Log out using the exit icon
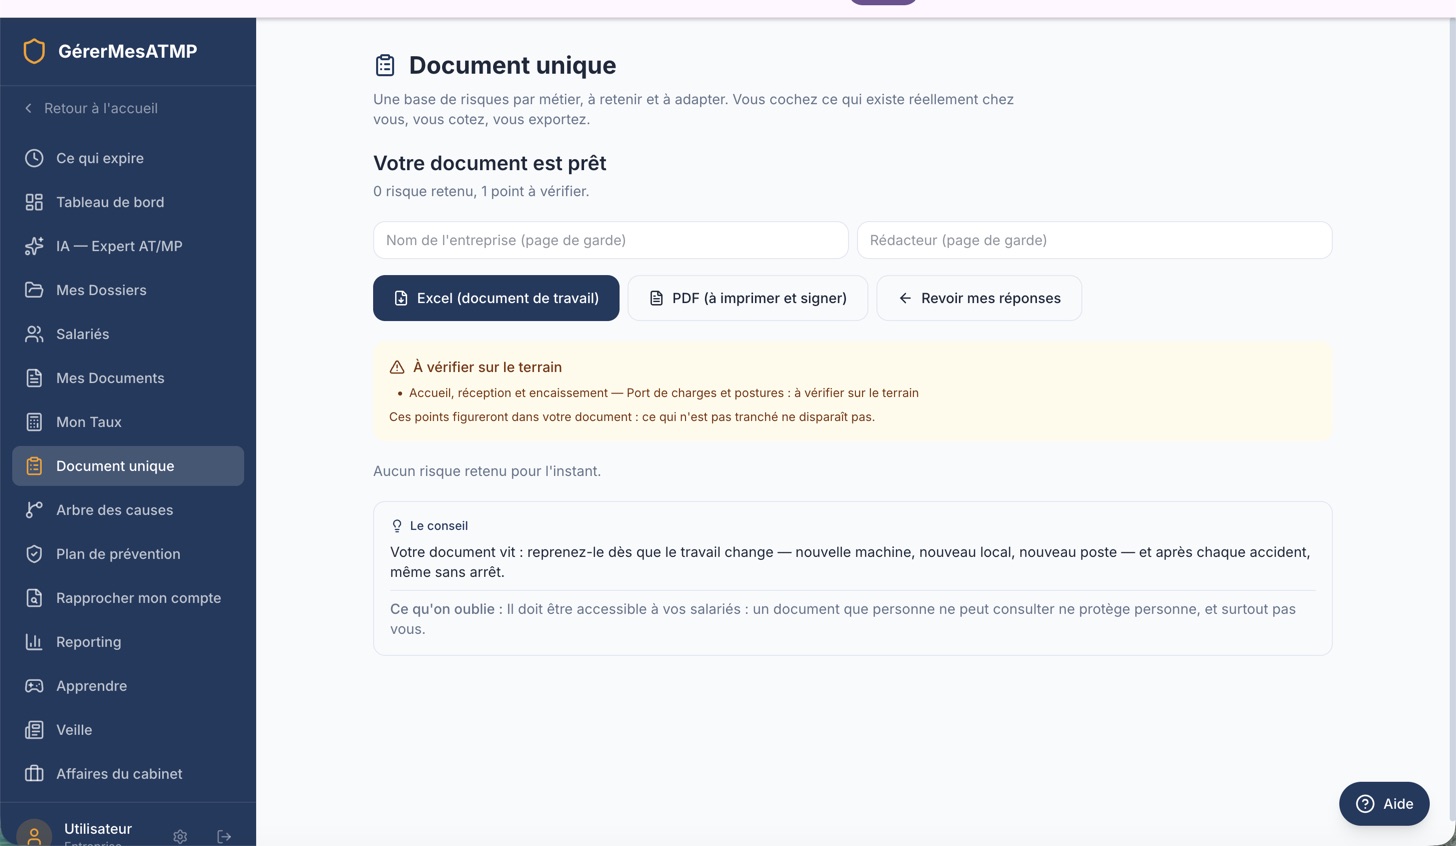 pyautogui.click(x=224, y=836)
